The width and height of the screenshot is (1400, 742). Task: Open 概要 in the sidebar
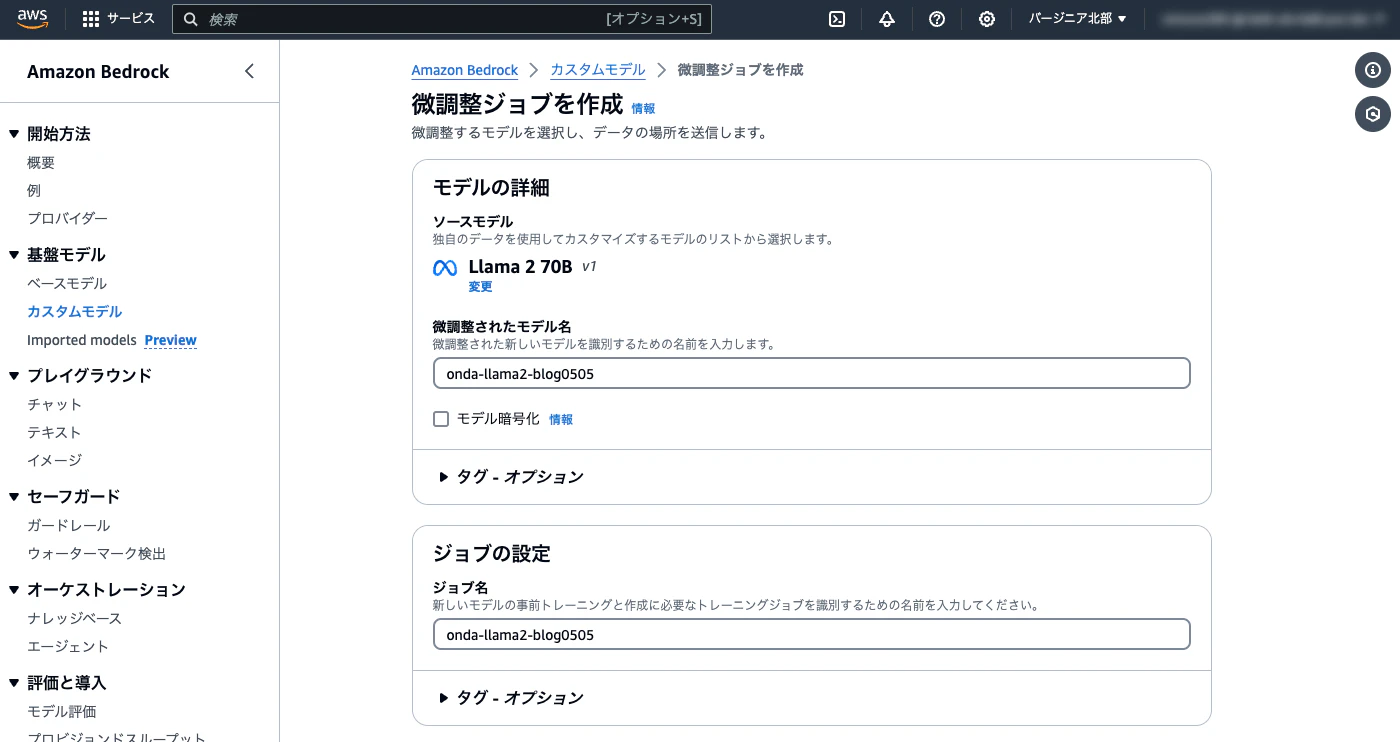tap(41, 163)
